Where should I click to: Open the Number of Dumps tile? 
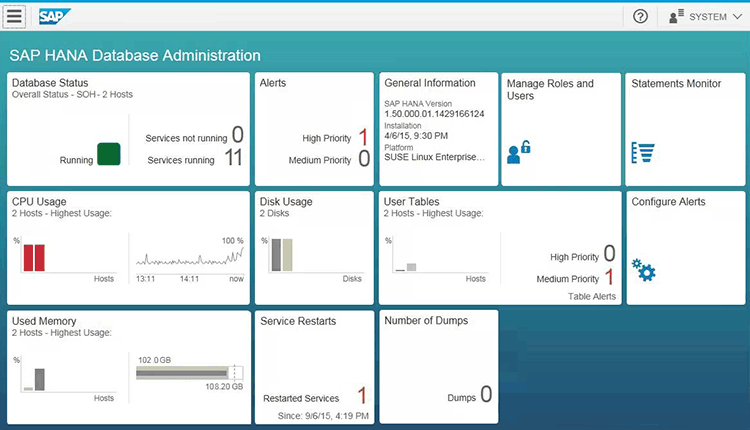(x=437, y=366)
